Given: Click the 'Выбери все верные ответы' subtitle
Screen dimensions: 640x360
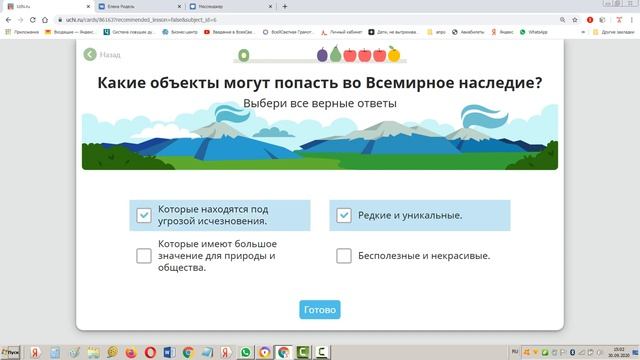Looking at the screenshot, I should click(x=320, y=103).
